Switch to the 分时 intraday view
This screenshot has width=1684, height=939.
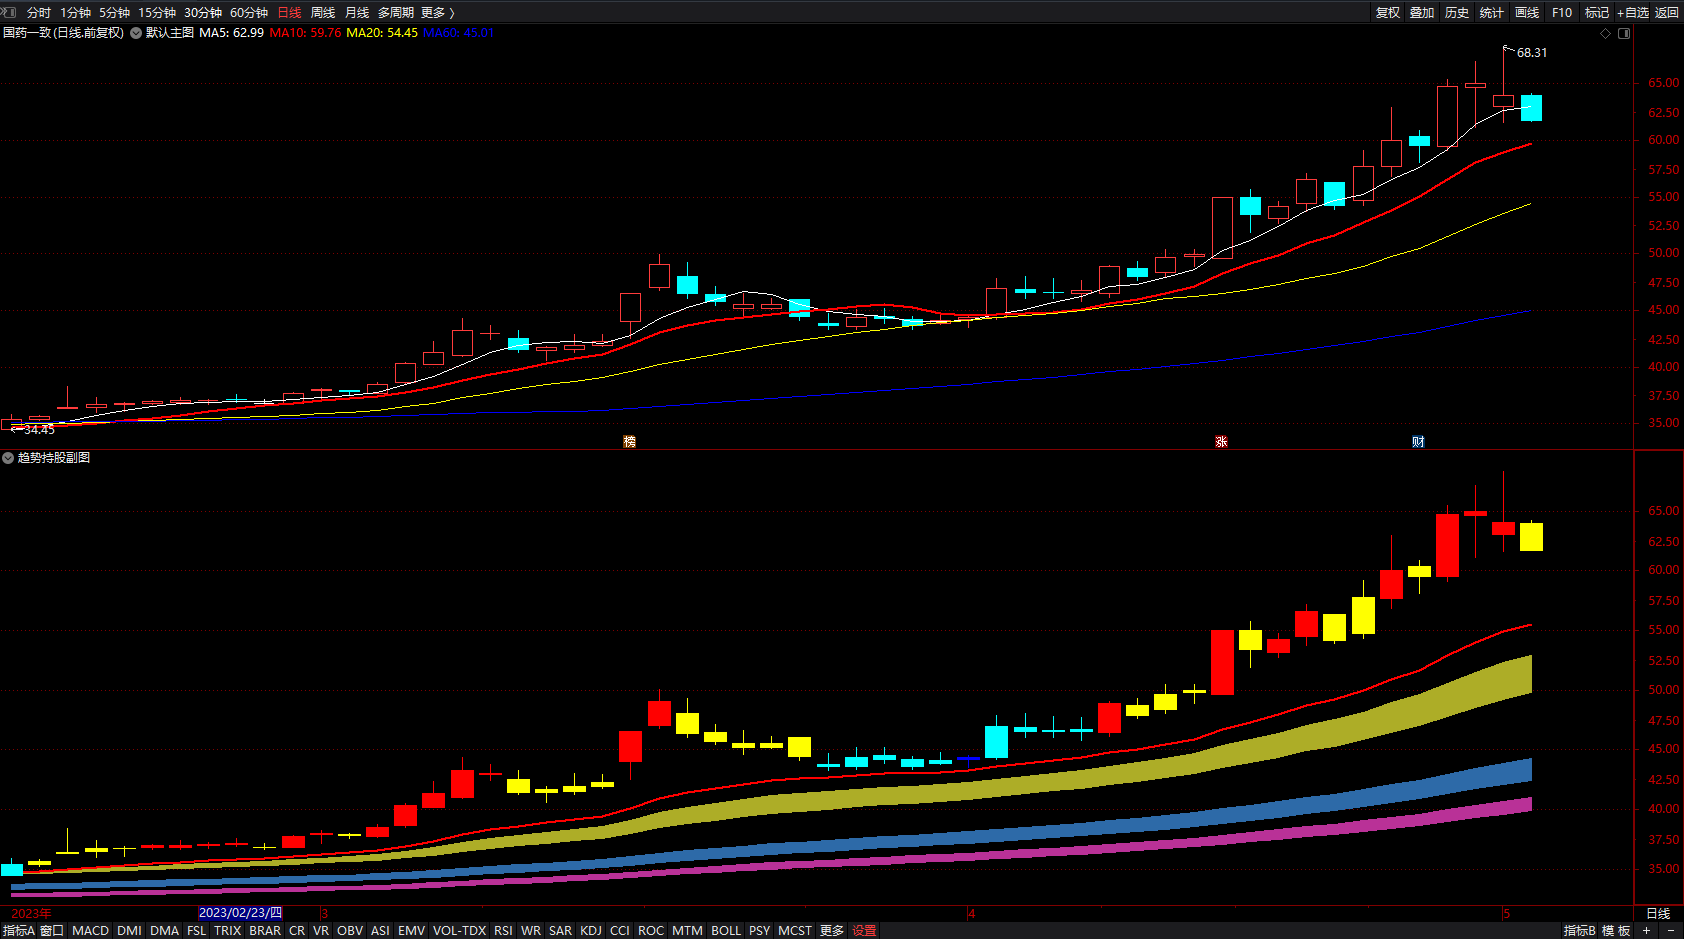pos(39,12)
